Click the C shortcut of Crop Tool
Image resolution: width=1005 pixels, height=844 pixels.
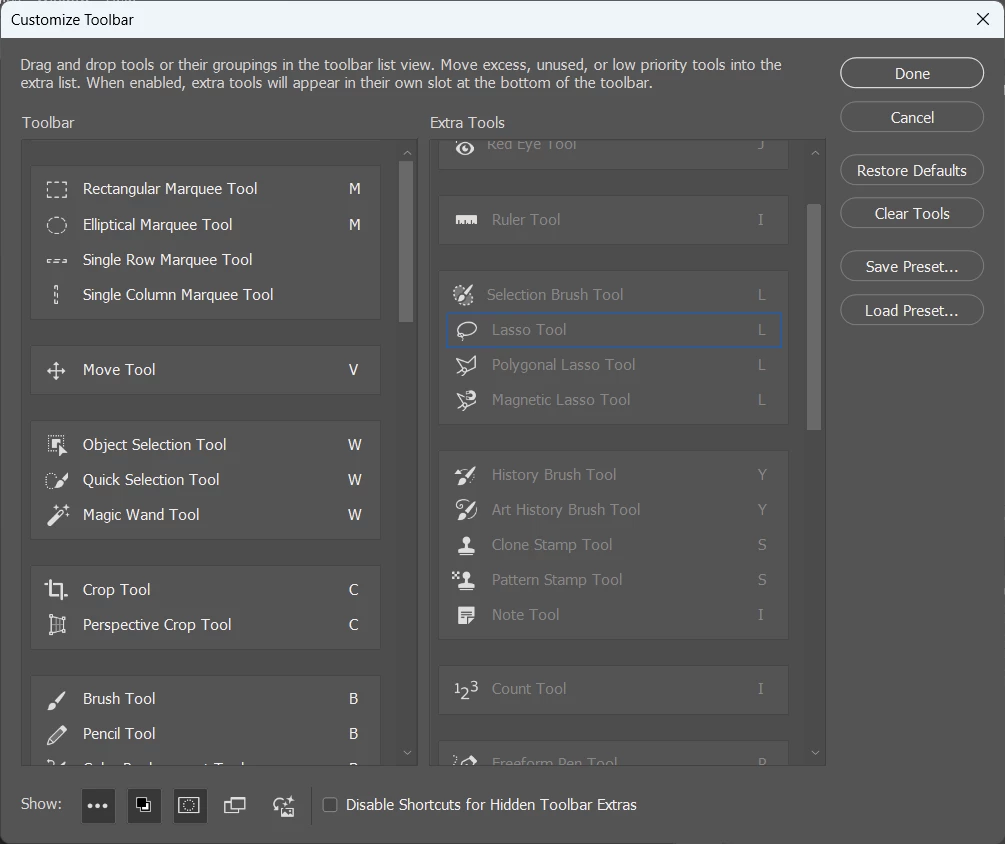[353, 590]
